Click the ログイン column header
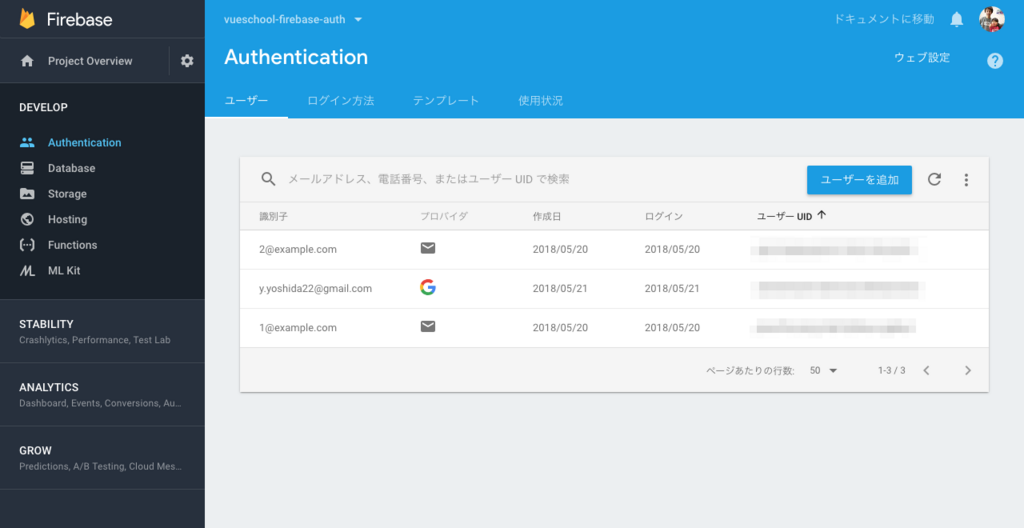This screenshot has width=1024, height=528. pos(664,216)
